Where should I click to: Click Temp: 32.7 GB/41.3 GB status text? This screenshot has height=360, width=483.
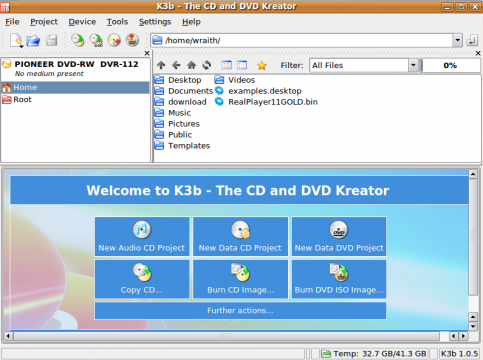(x=380, y=354)
